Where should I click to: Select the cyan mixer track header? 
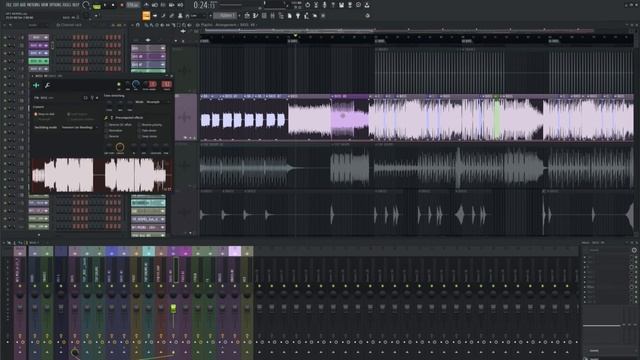pyautogui.click(x=149, y=252)
